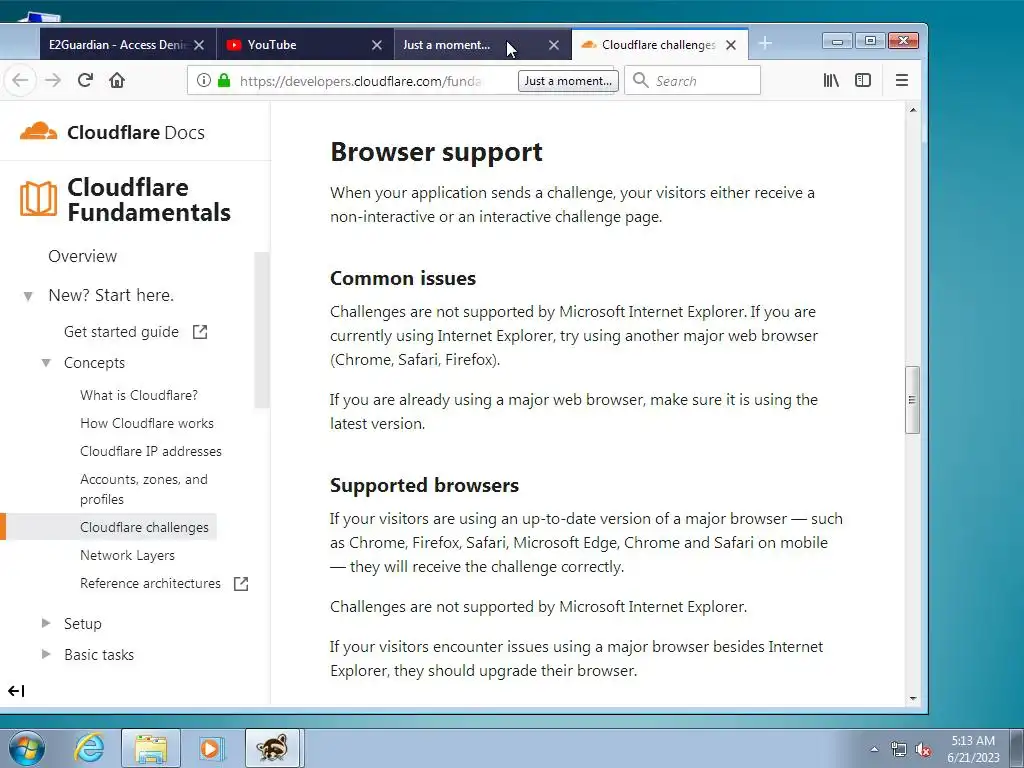Open Cloudflare IP addresses page
The height and width of the screenshot is (768, 1024).
[151, 451]
